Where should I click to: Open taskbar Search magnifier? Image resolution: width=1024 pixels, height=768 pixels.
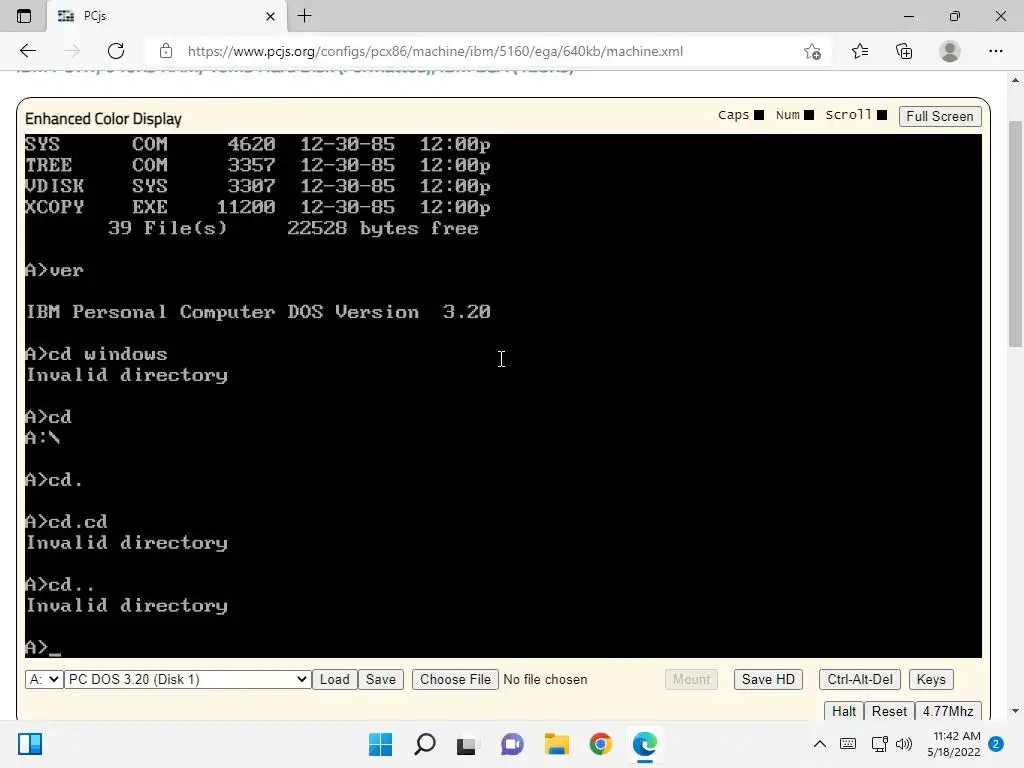pyautogui.click(x=424, y=744)
